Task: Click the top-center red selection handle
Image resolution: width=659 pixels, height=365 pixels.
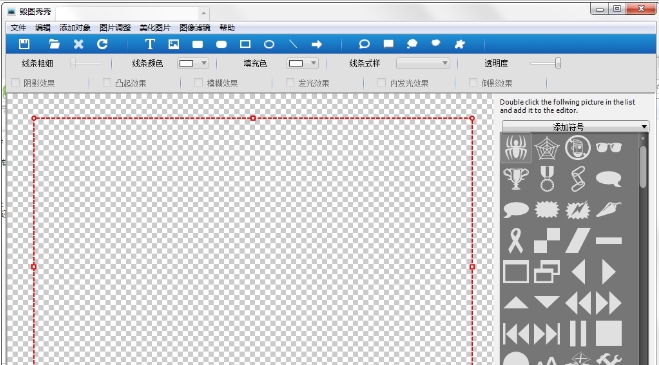Action: coord(253,118)
